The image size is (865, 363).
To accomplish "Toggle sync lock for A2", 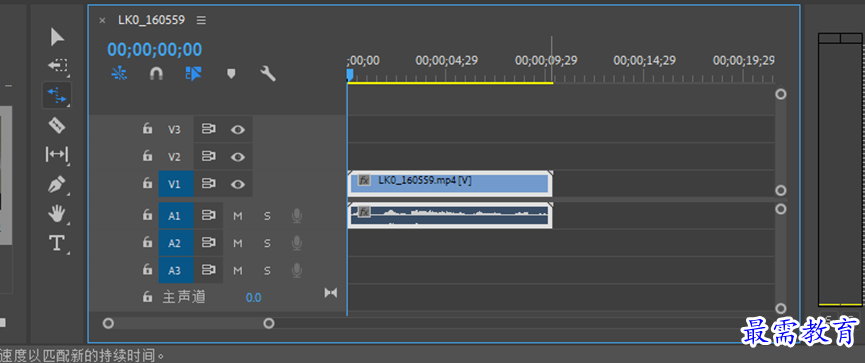I will point(209,243).
